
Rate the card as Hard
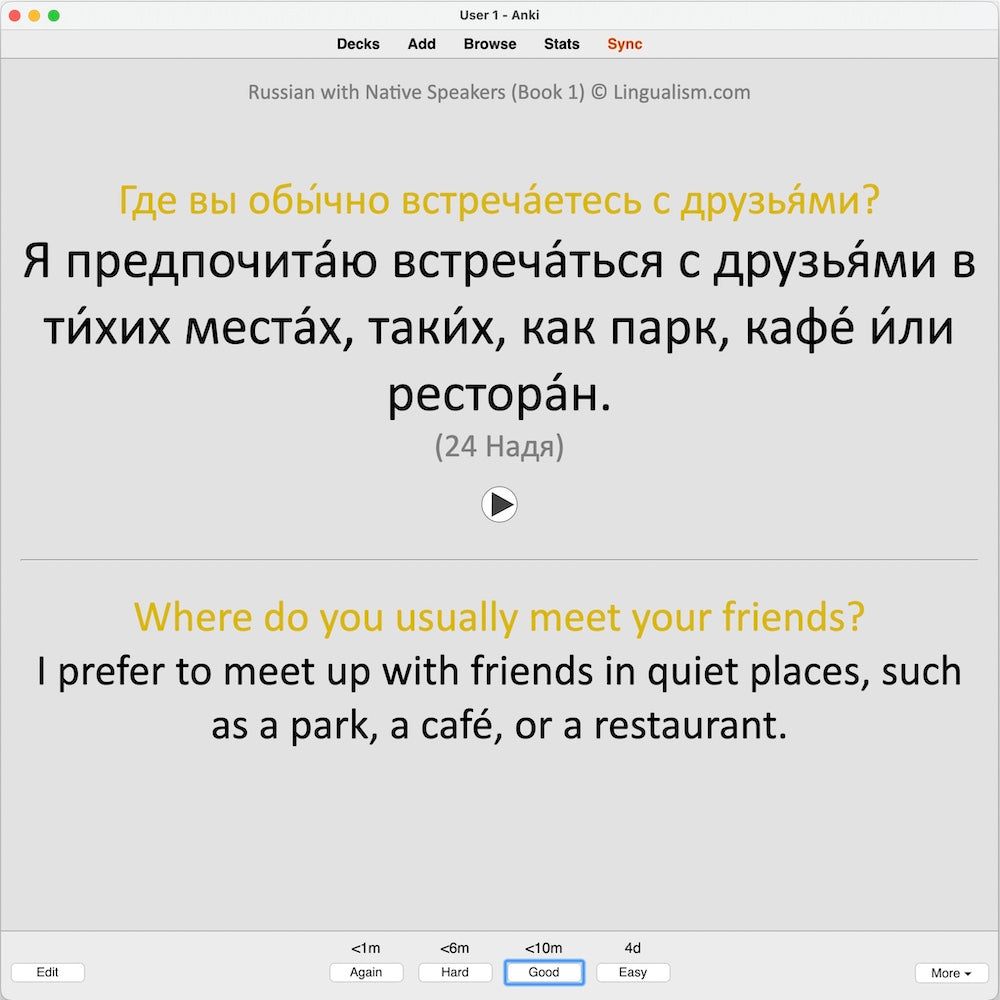455,972
